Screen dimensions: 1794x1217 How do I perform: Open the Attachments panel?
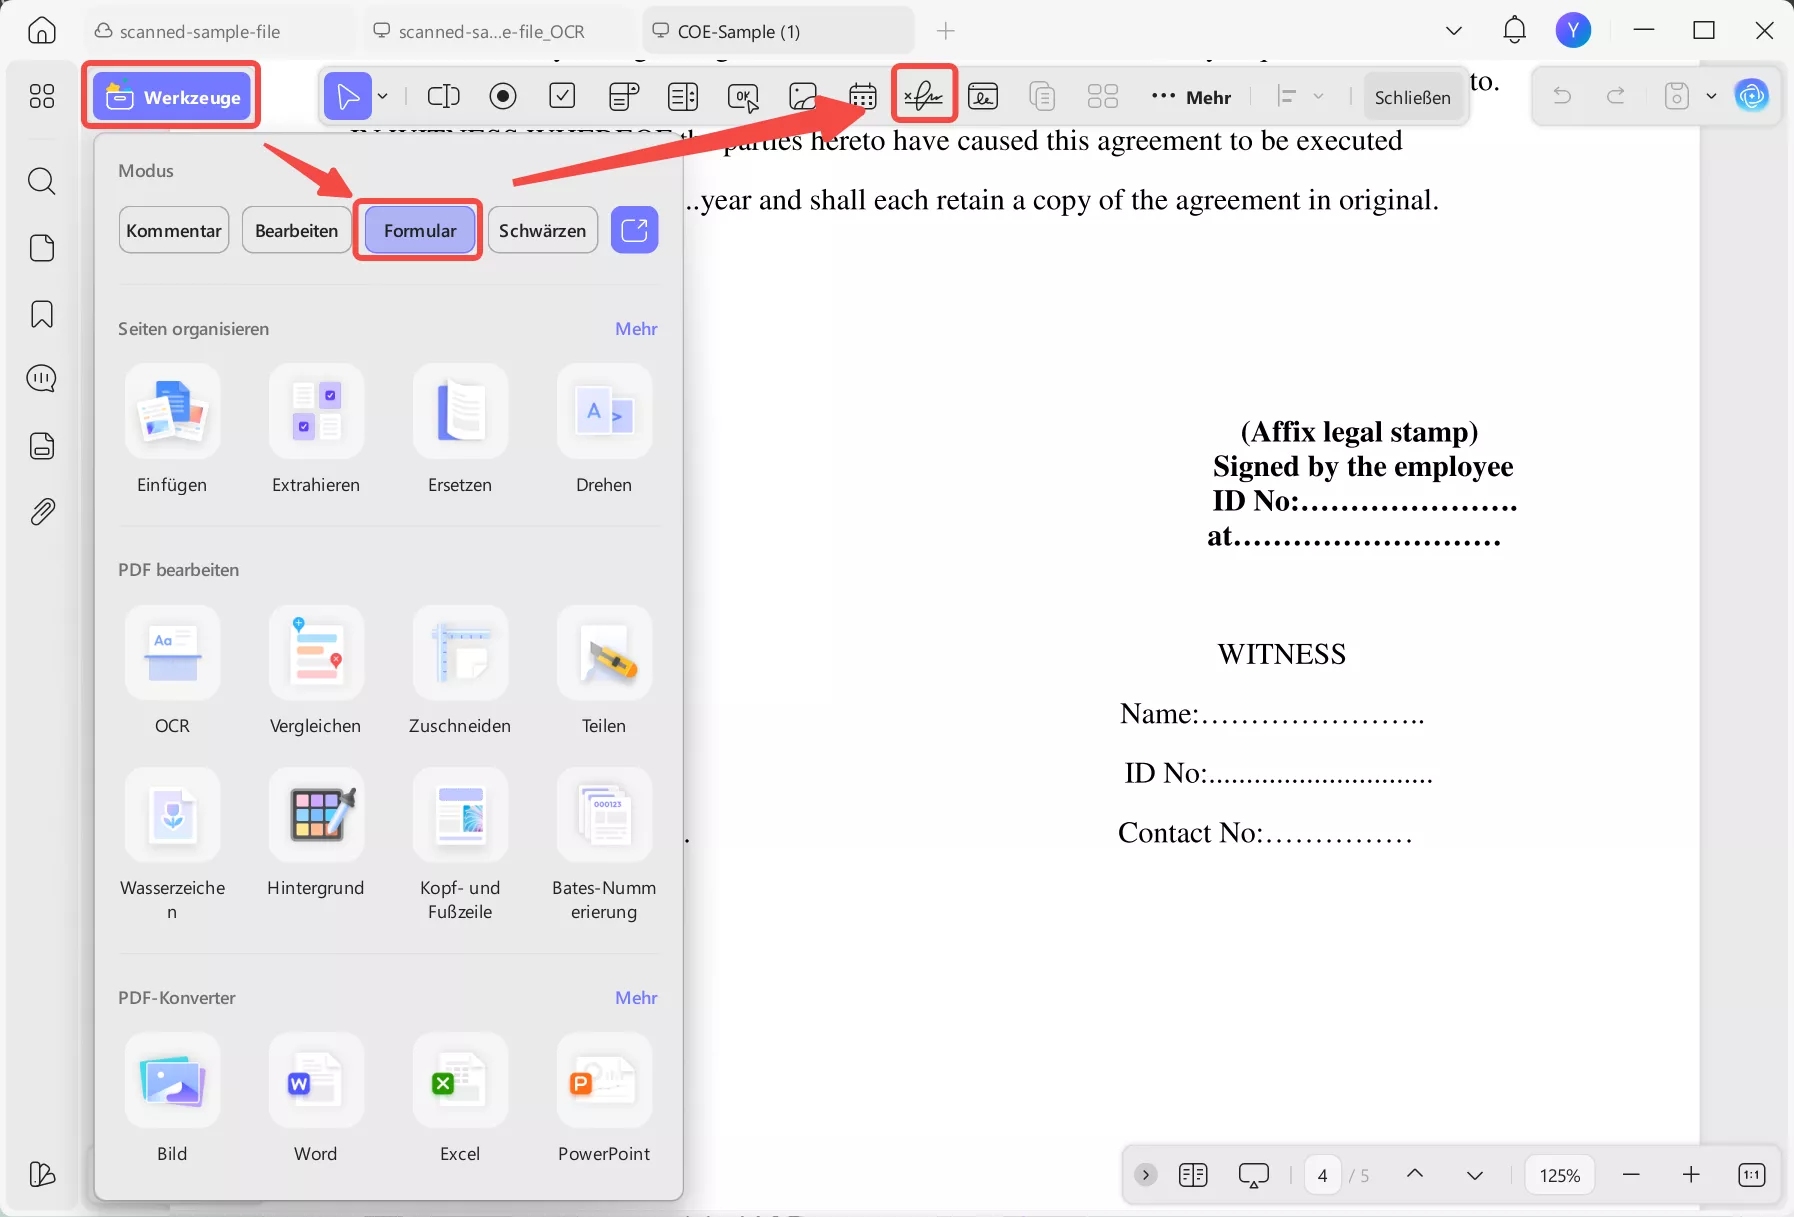(x=41, y=511)
